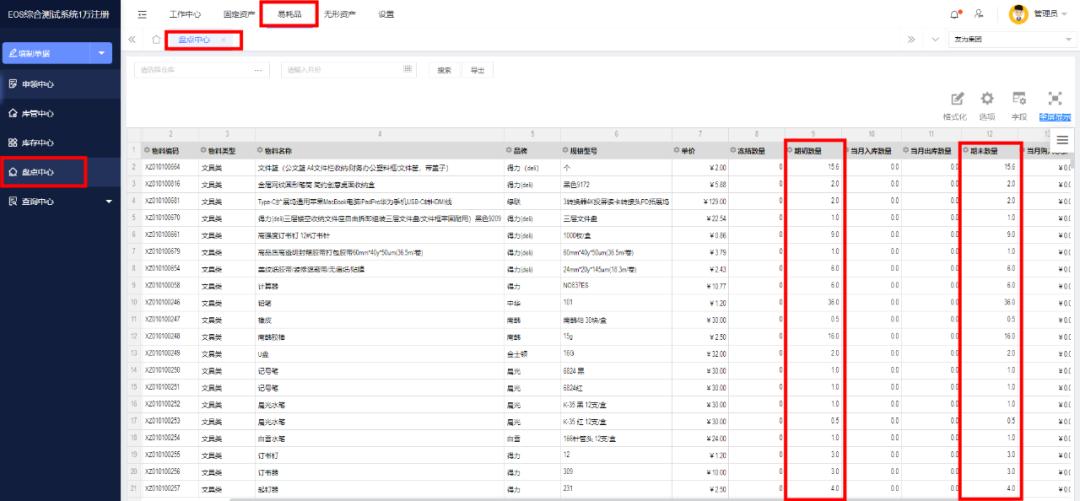This screenshot has width=1080, height=501.
Task: Open the 选项 gear icon
Action: coord(987,99)
